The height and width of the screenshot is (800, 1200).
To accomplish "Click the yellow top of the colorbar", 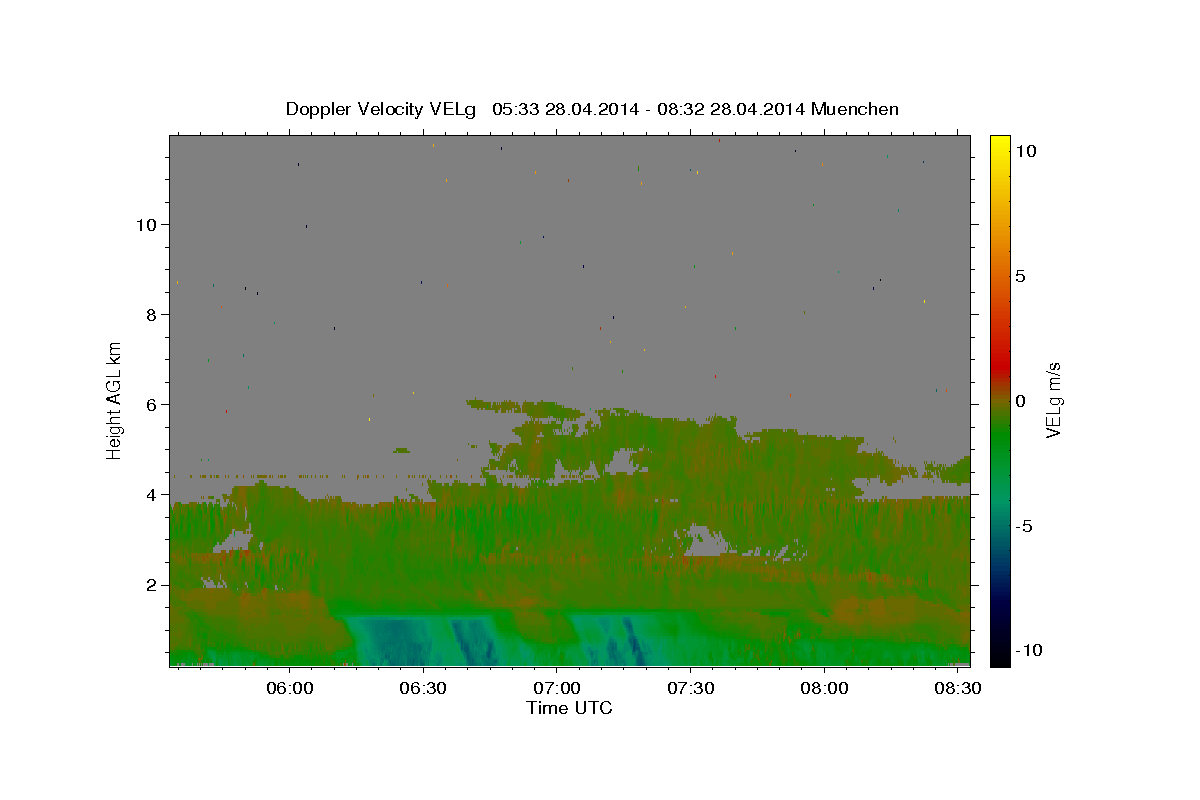I will click(1000, 142).
